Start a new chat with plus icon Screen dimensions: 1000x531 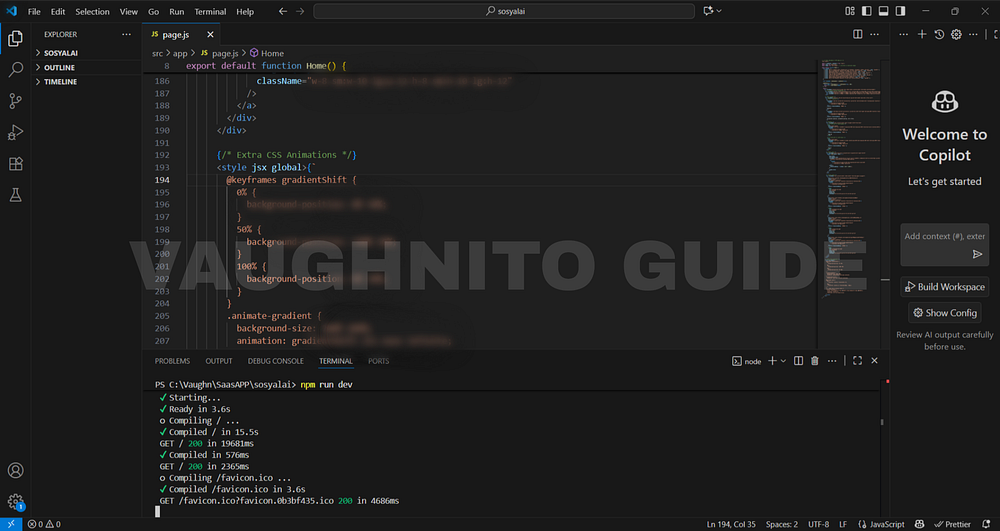pos(922,34)
